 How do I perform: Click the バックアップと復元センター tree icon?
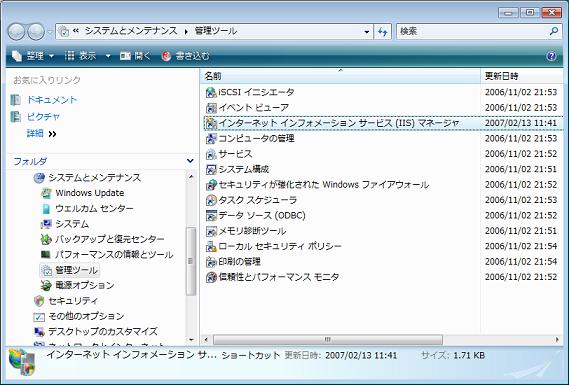(x=46, y=239)
